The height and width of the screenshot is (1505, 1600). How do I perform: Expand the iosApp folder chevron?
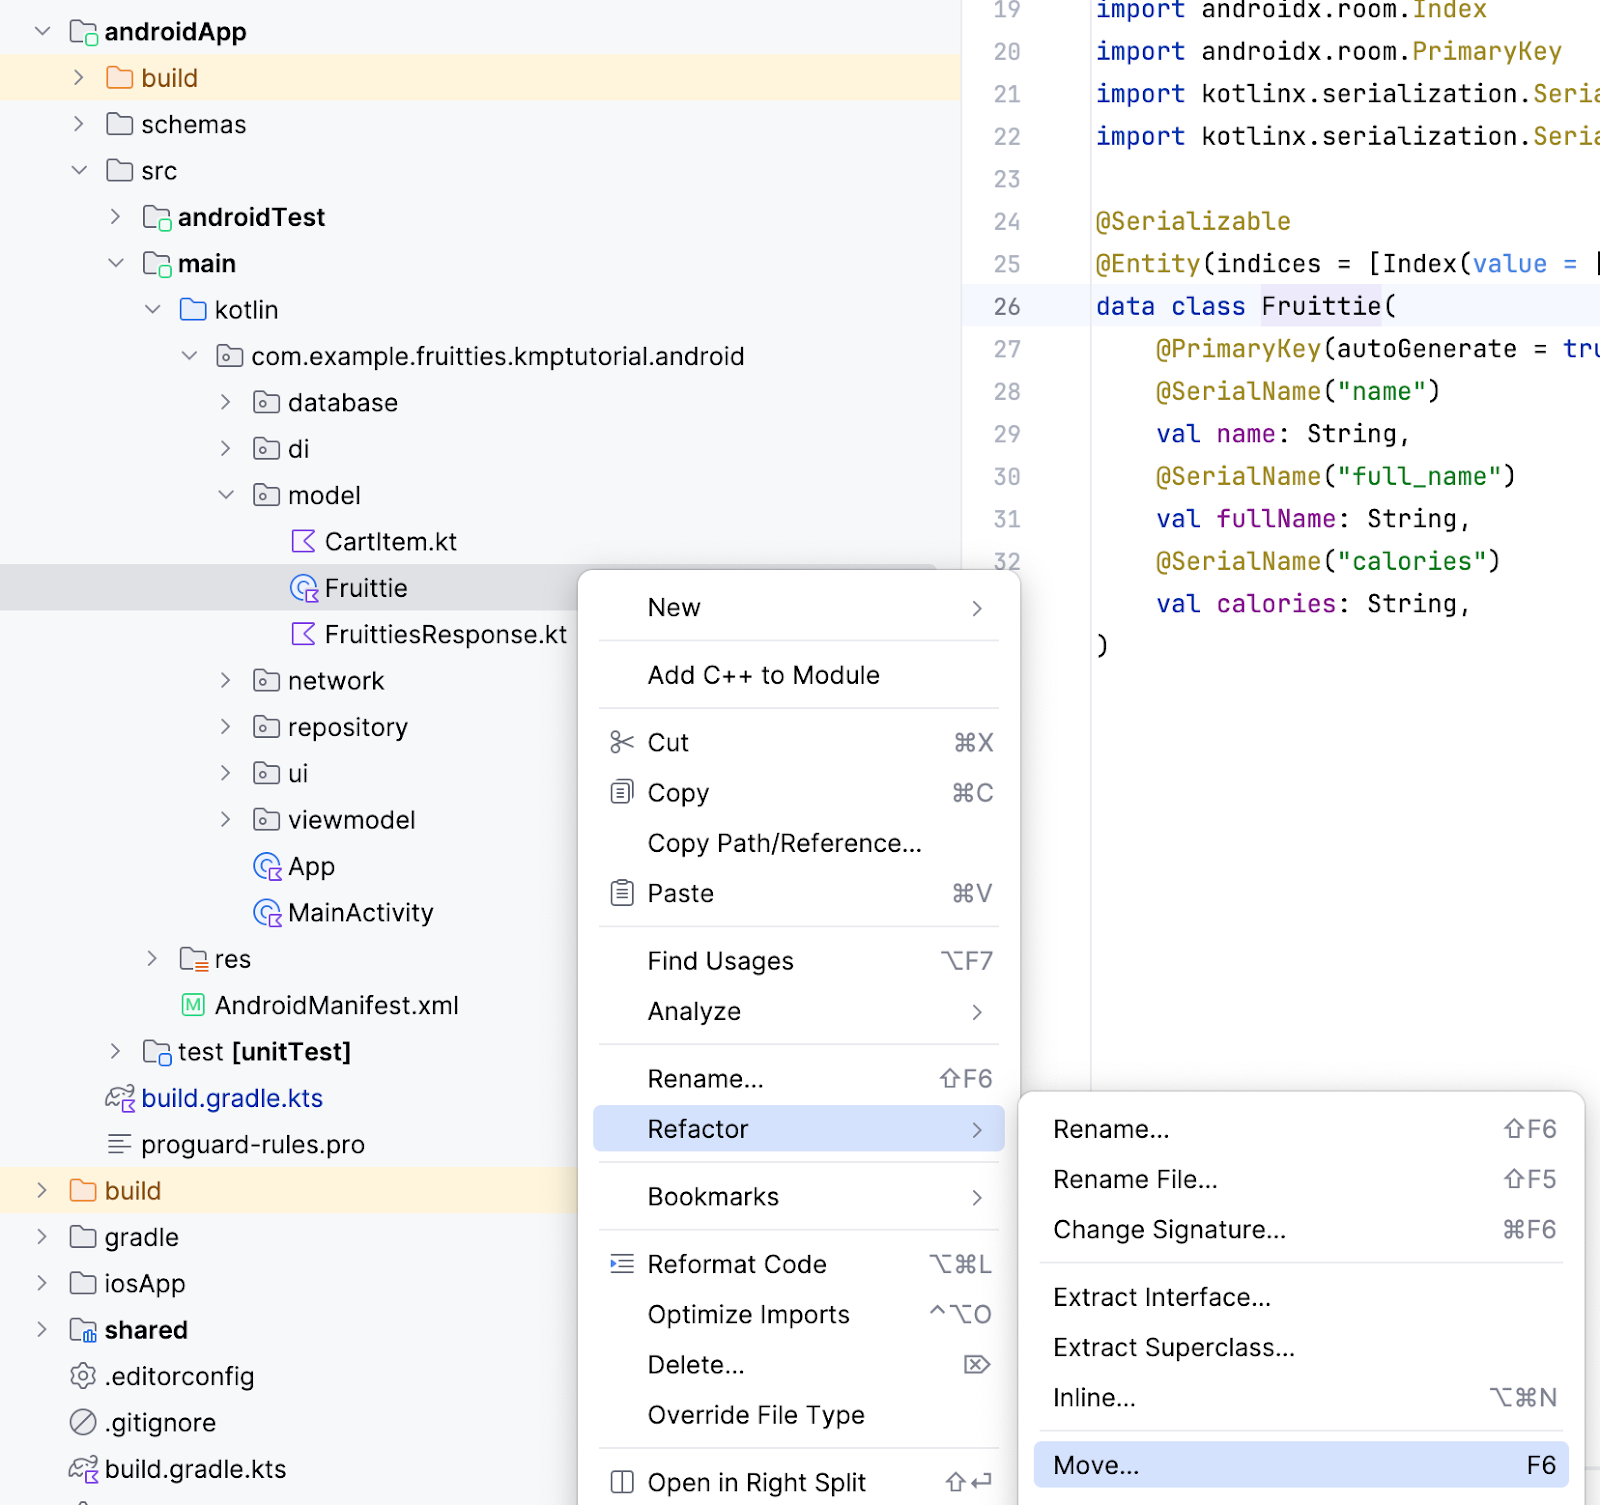coord(42,1283)
